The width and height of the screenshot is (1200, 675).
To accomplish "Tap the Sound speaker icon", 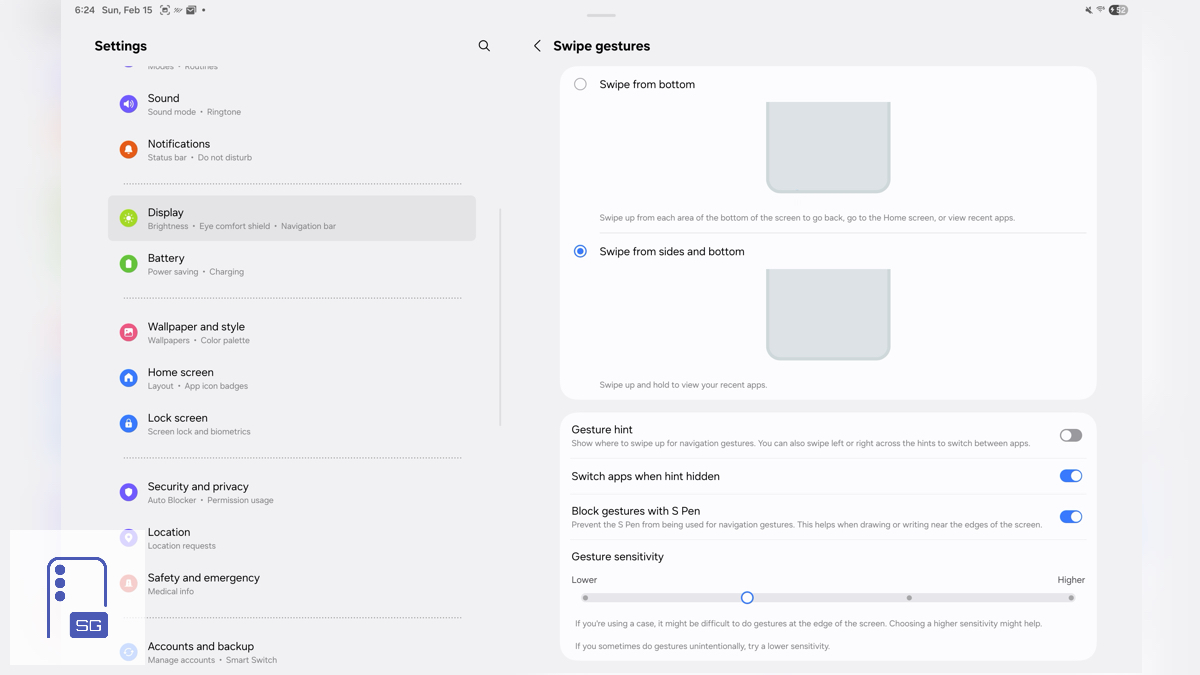I will click(x=128, y=104).
